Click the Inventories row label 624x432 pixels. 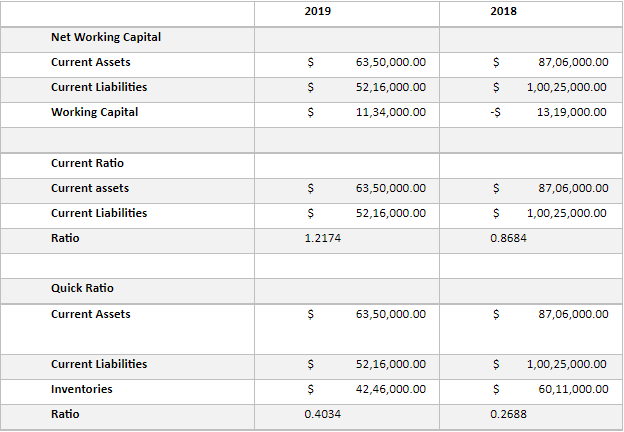tap(82, 389)
